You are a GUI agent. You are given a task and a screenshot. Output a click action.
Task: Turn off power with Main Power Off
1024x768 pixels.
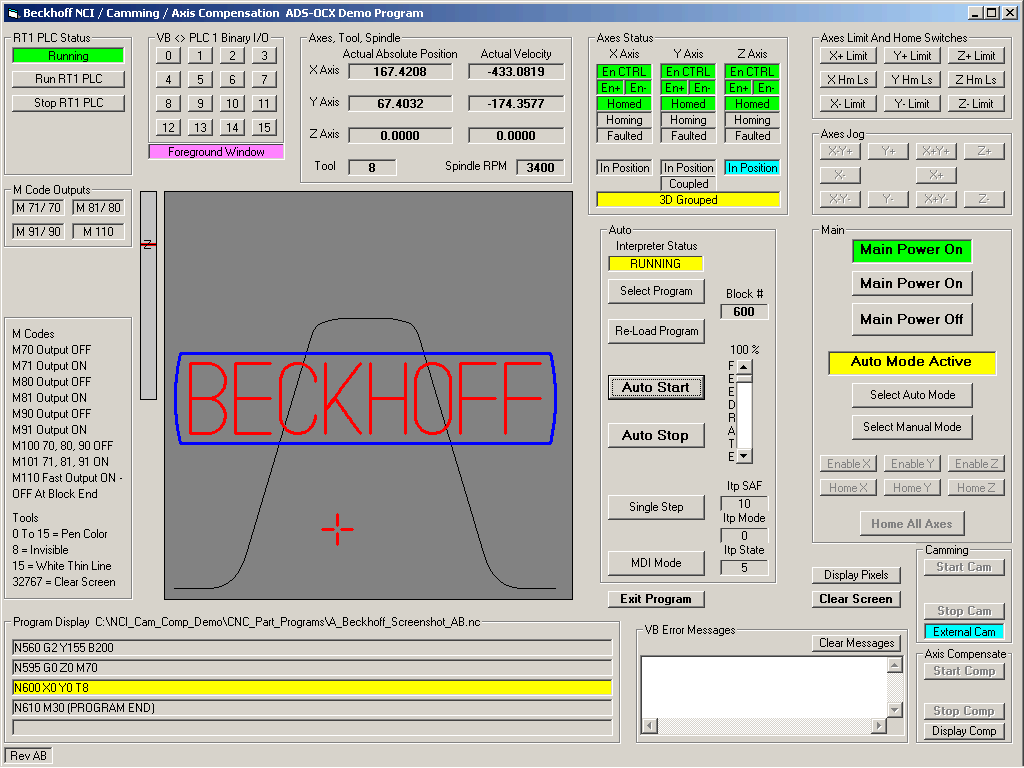pos(912,319)
